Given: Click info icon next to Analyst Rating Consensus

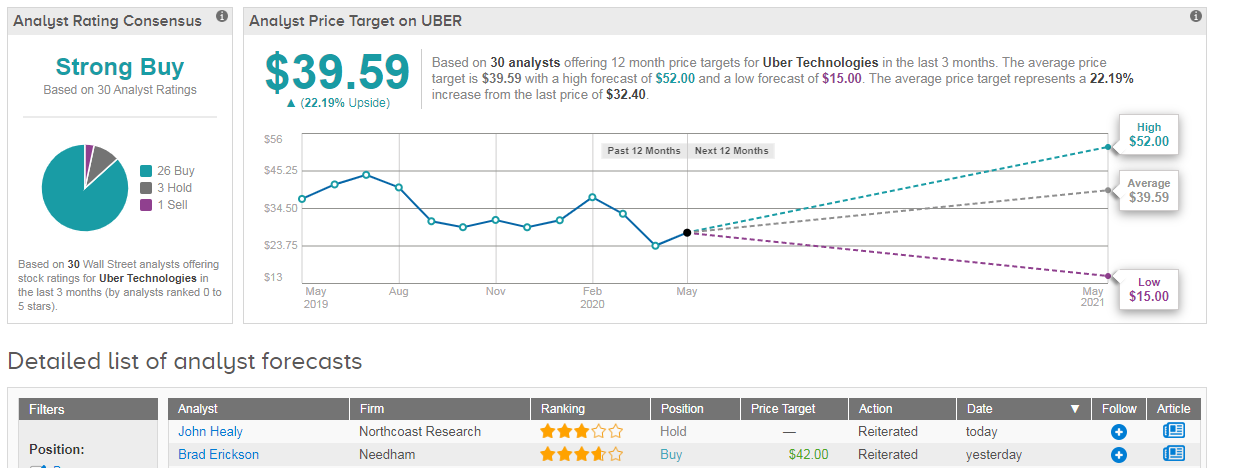Looking at the screenshot, I should coord(222,17).
